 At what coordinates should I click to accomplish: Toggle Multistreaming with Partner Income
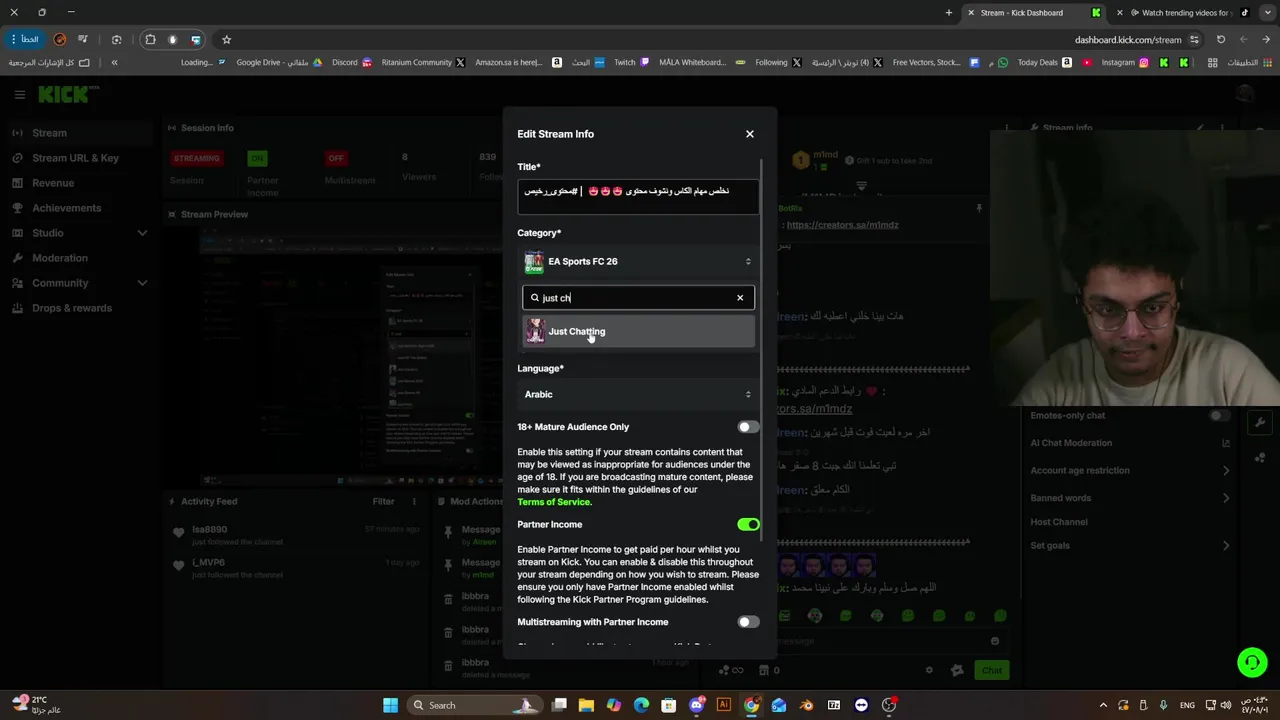pyautogui.click(x=748, y=622)
